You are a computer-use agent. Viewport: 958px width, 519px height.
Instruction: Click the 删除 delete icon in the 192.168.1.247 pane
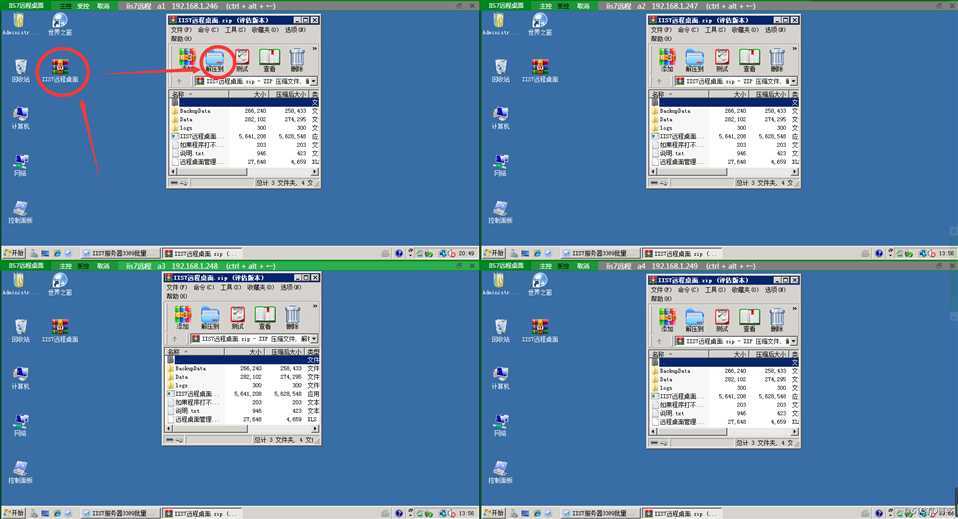[777, 60]
